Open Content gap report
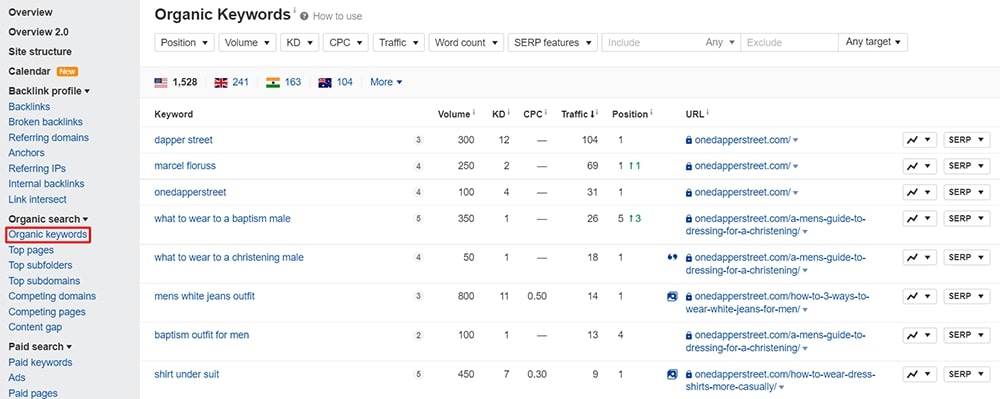Screen dimensions: 1000x399 click(35, 327)
